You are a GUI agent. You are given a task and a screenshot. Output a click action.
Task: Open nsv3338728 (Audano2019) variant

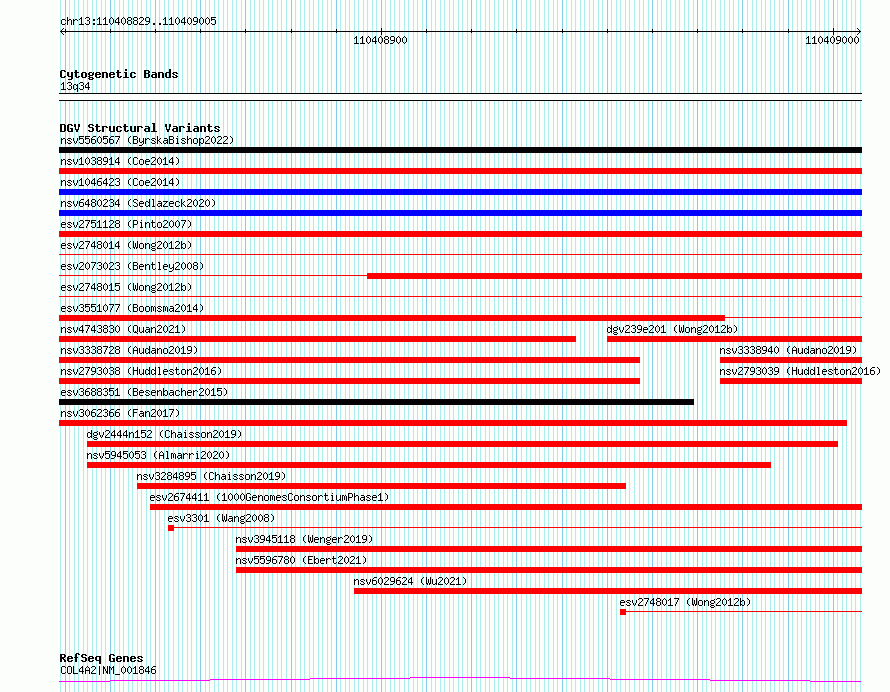(x=129, y=350)
